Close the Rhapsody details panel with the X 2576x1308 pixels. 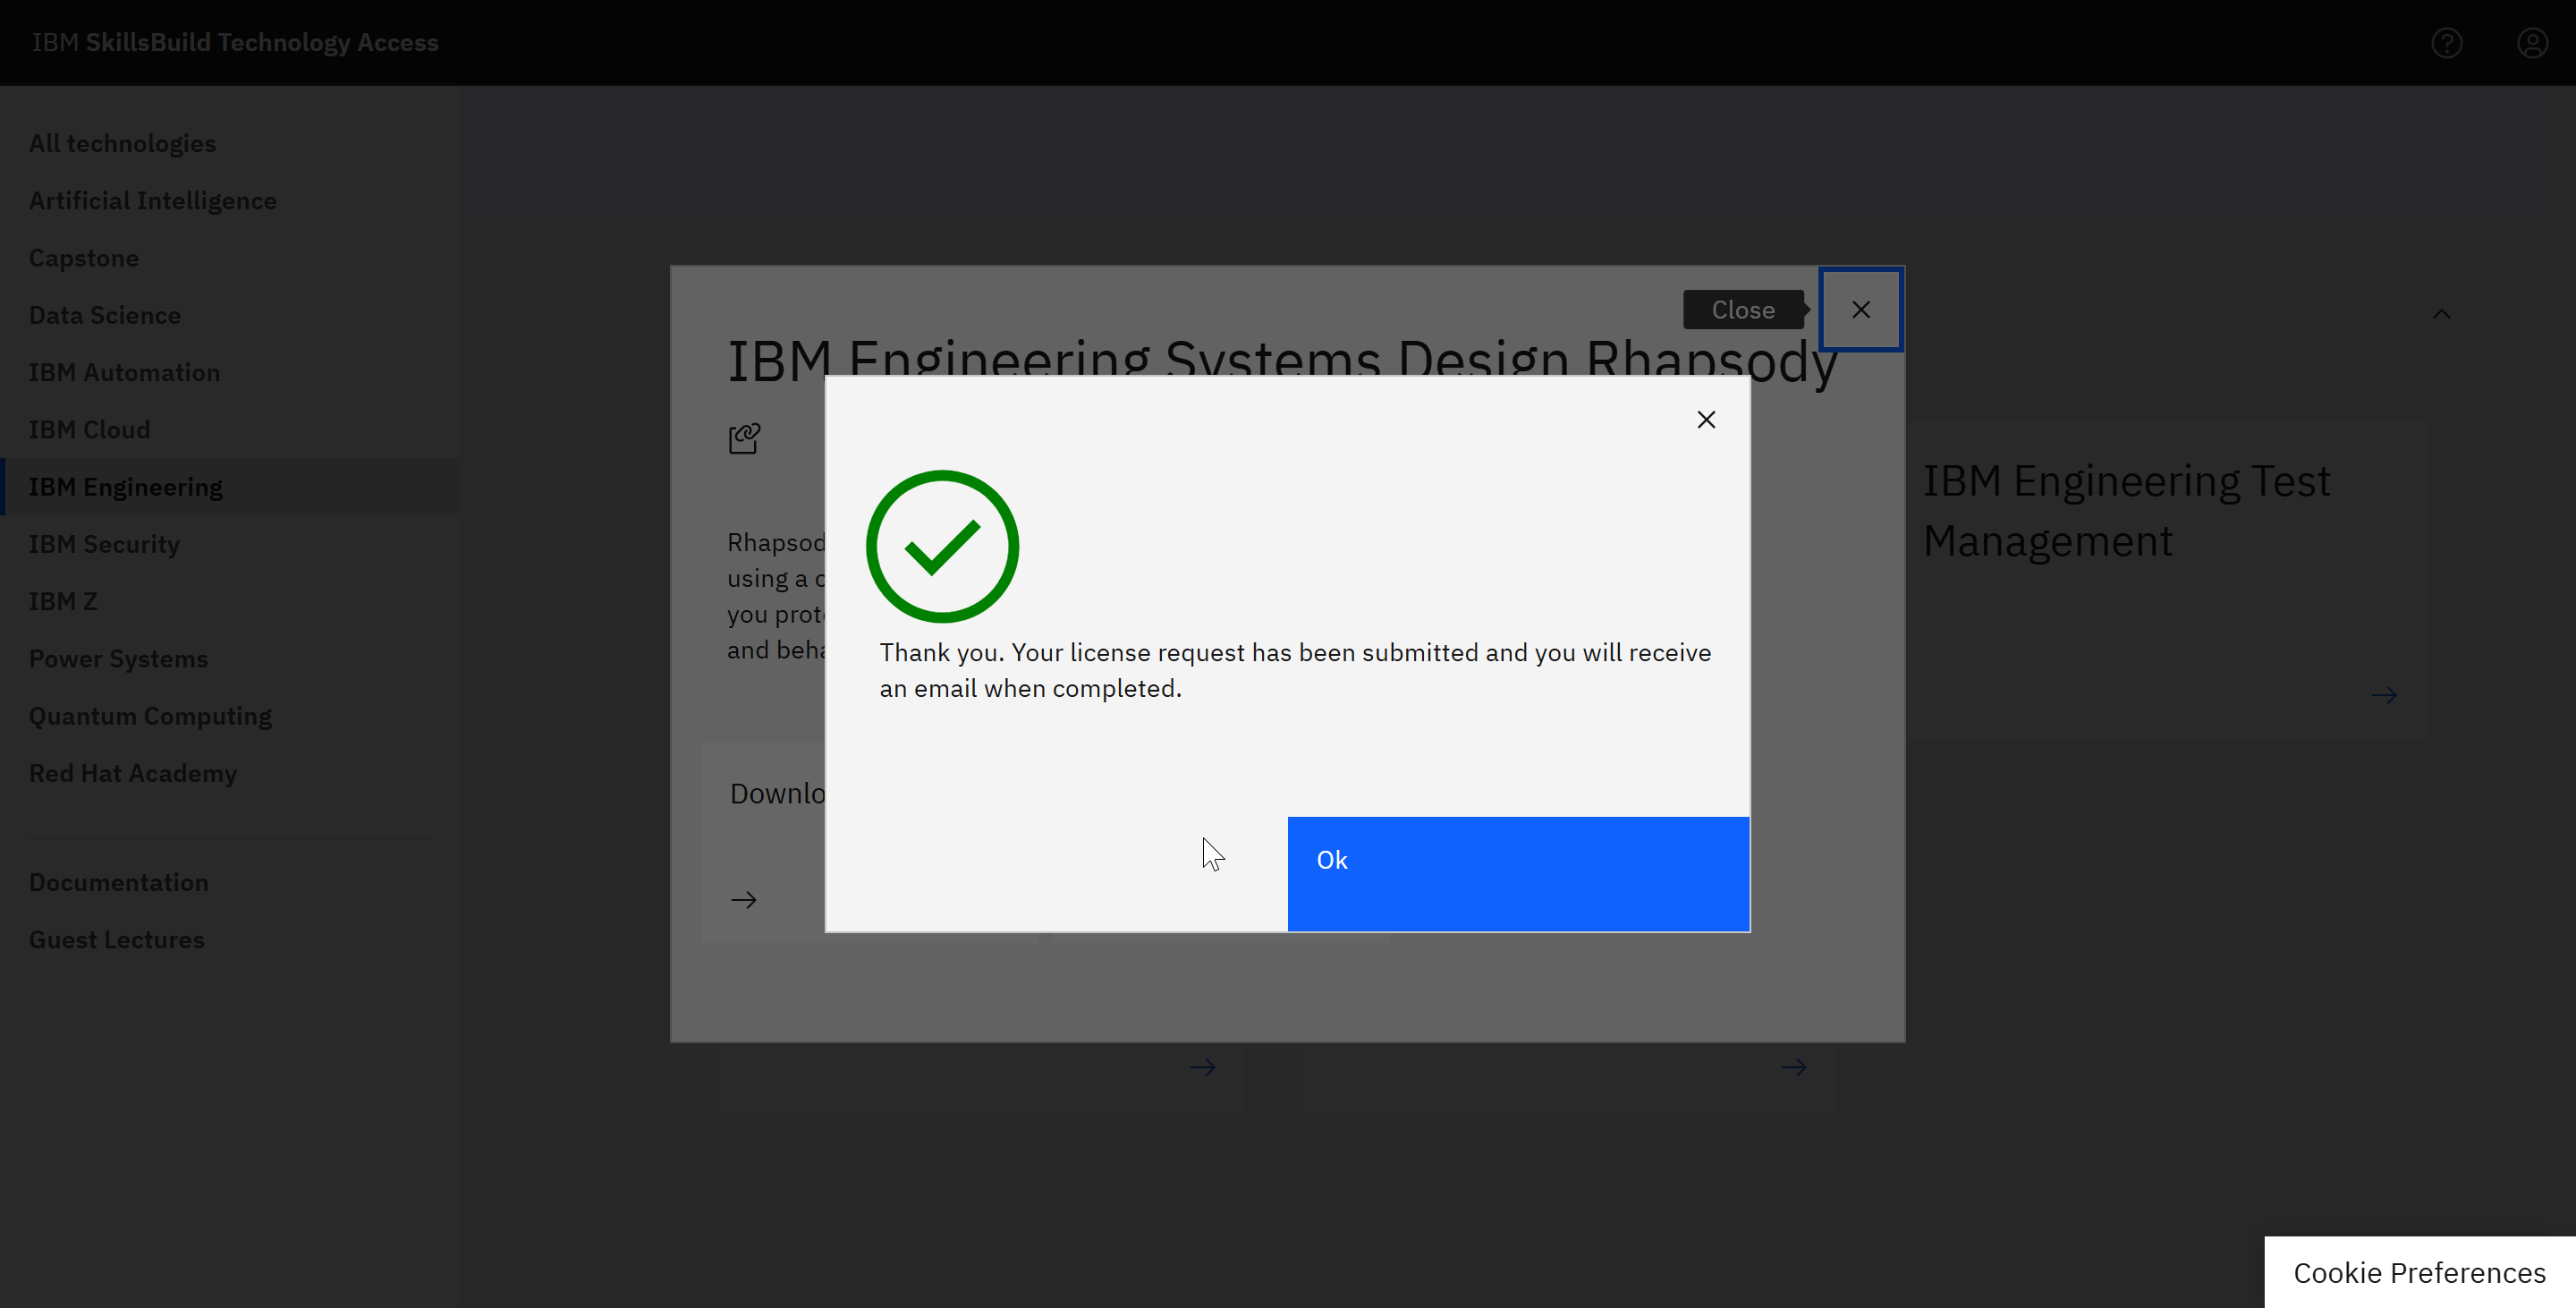(x=1861, y=310)
